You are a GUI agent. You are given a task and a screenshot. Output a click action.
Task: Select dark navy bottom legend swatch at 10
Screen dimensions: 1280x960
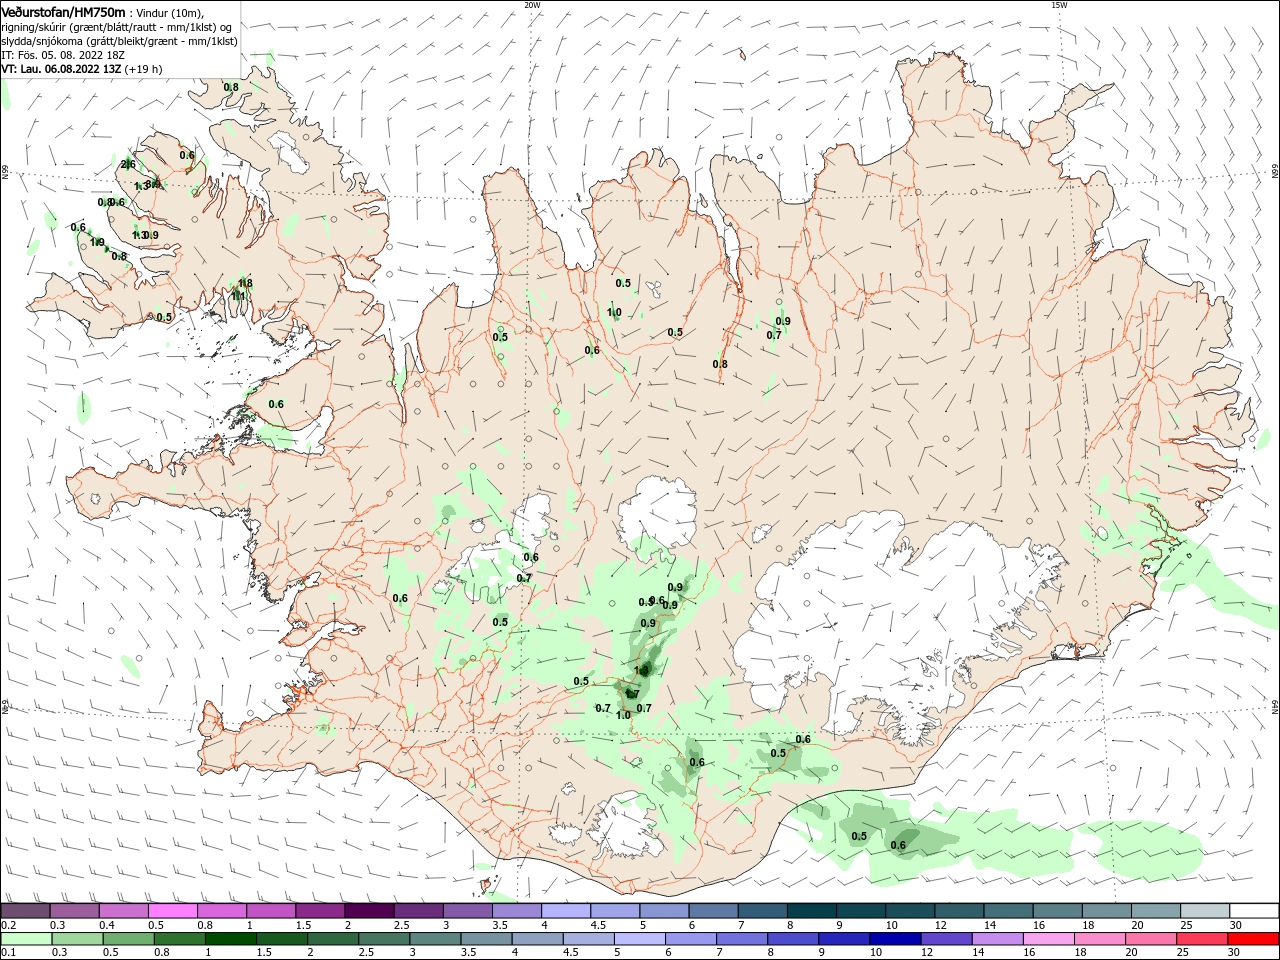coord(894,939)
